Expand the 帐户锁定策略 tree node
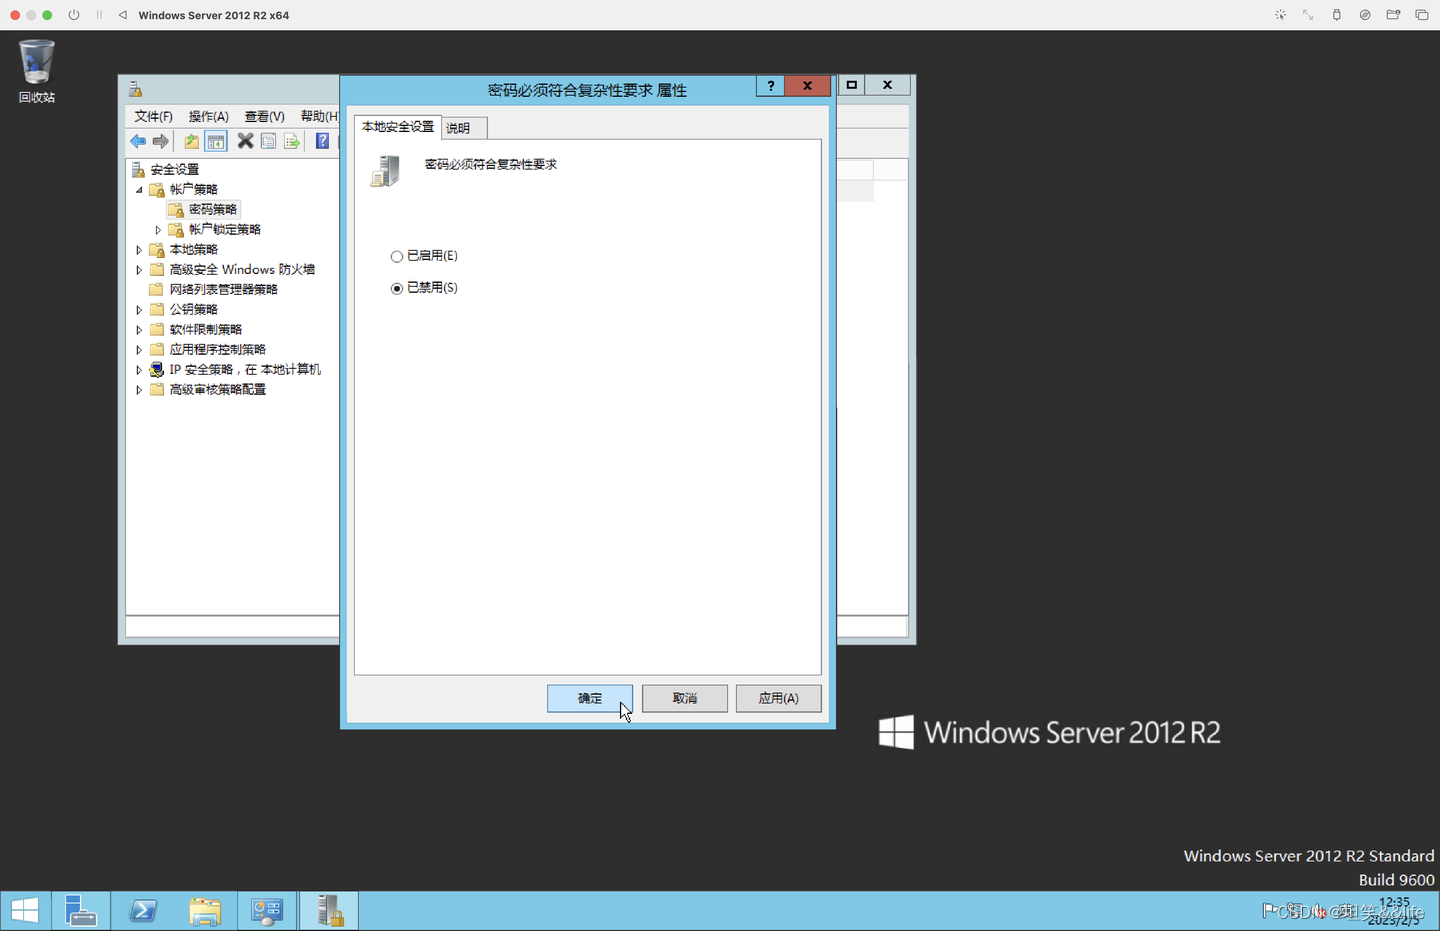The height and width of the screenshot is (931, 1440). tap(158, 230)
